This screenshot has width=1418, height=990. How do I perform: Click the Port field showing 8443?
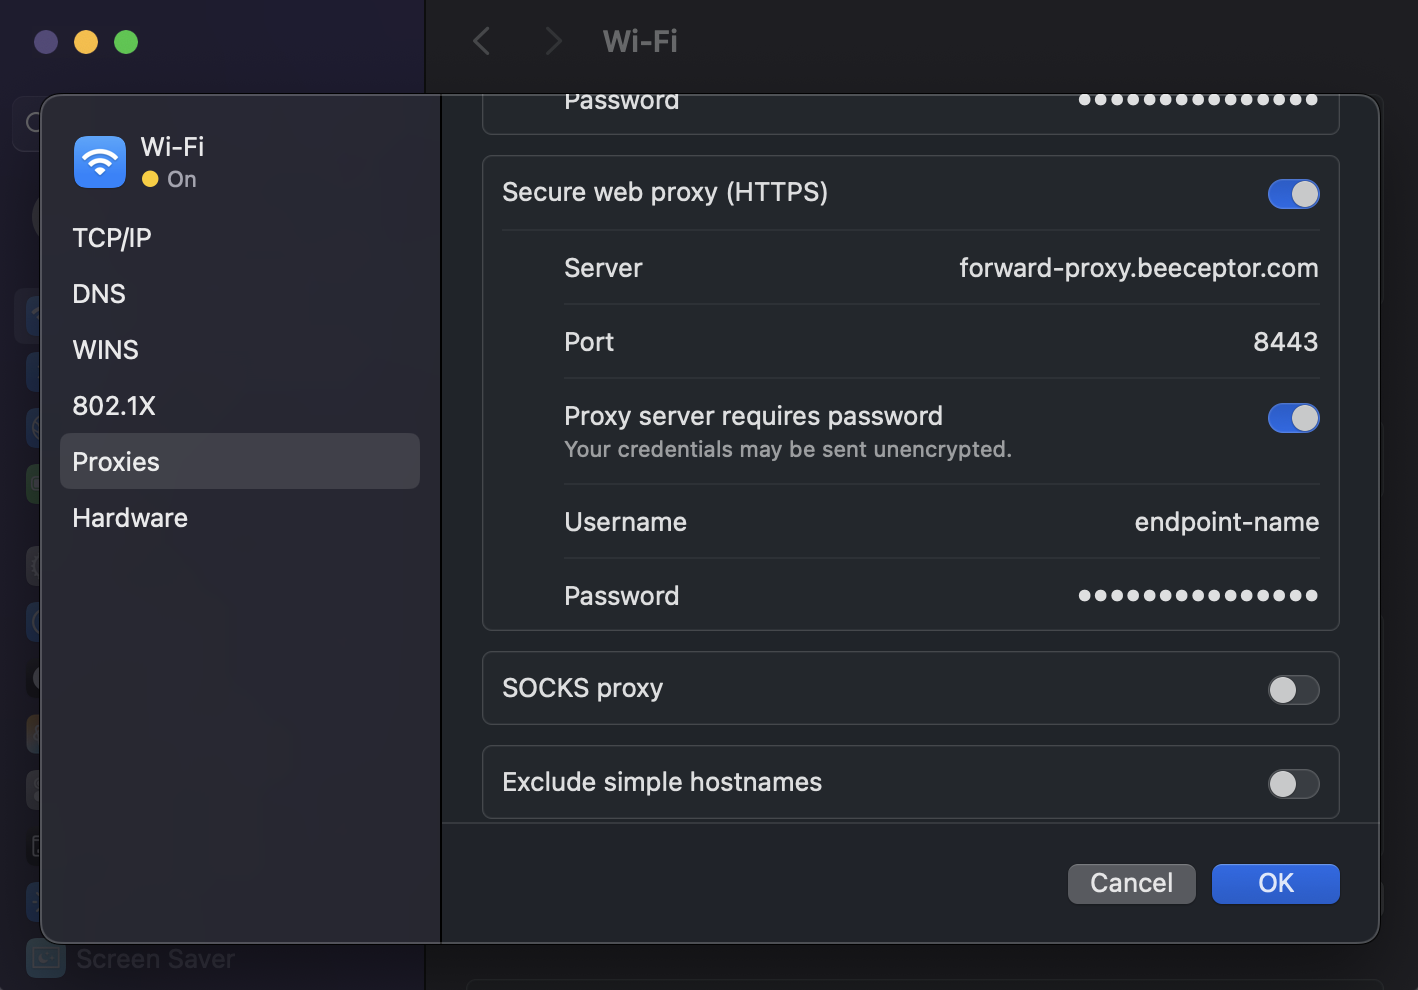pyautogui.click(x=1285, y=341)
